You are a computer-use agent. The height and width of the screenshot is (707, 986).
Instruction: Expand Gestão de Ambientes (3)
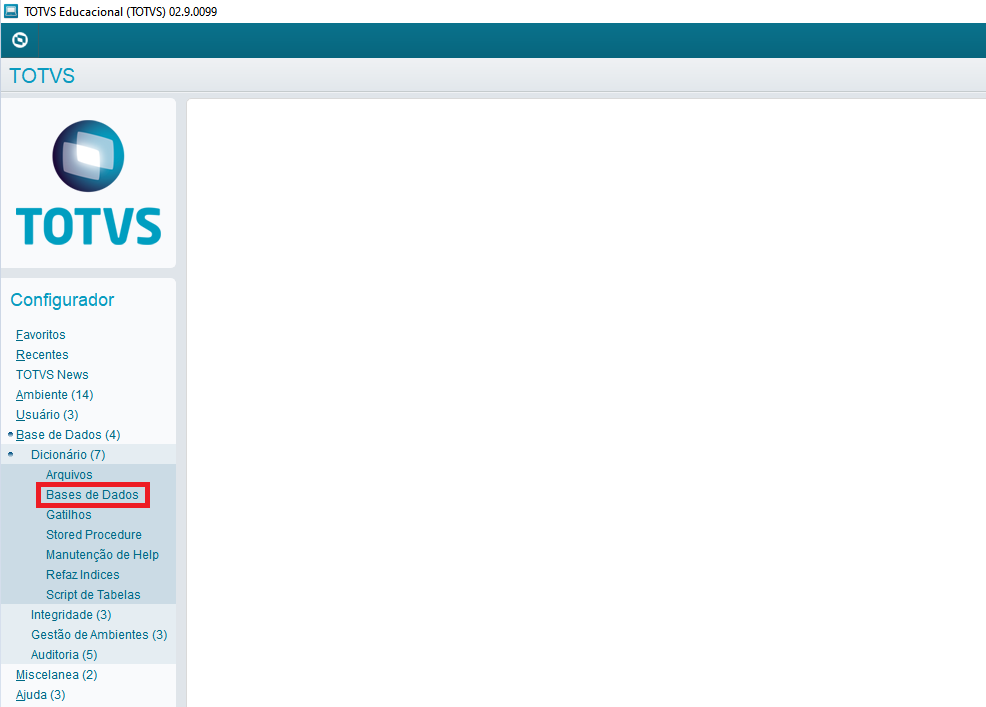pos(99,635)
